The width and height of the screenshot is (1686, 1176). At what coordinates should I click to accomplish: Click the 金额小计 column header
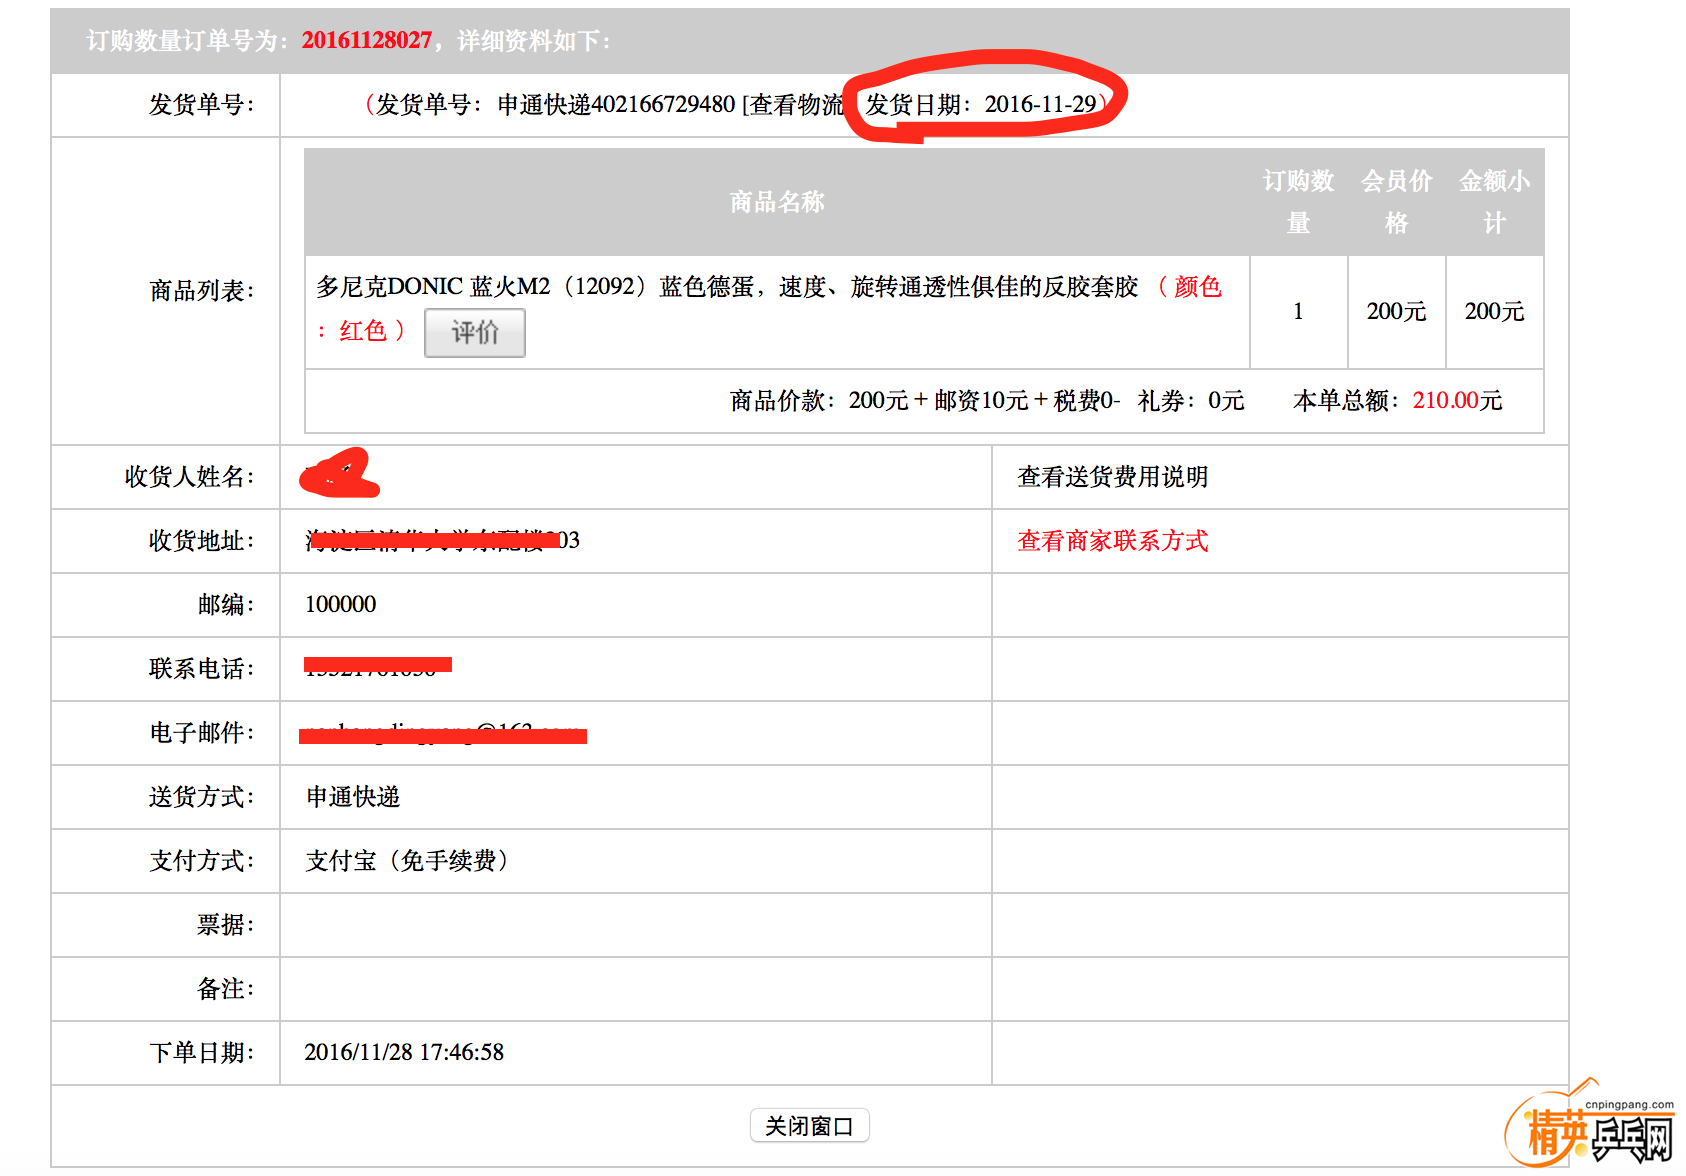tap(1494, 202)
